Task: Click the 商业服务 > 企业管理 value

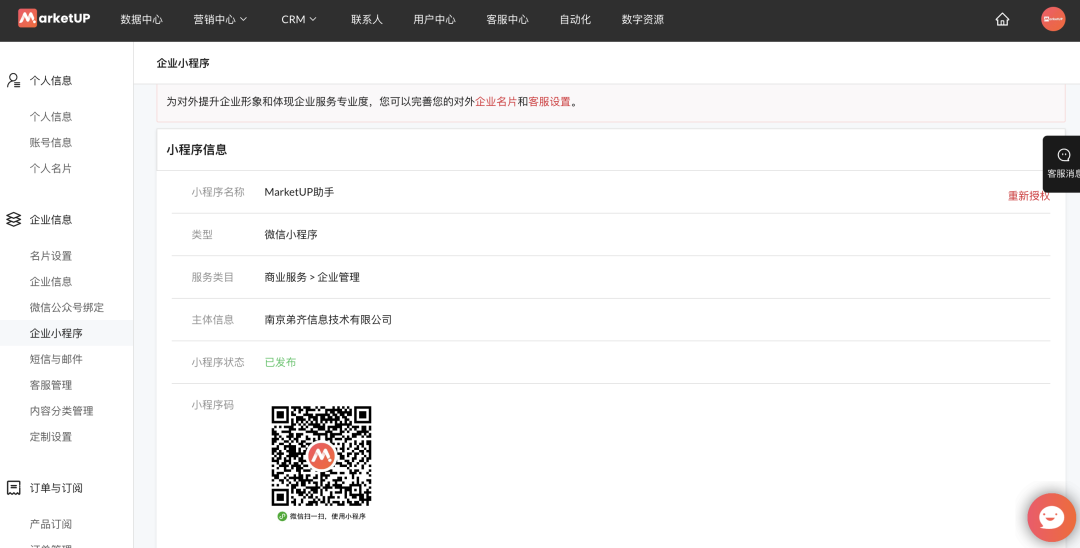Action: (312, 277)
